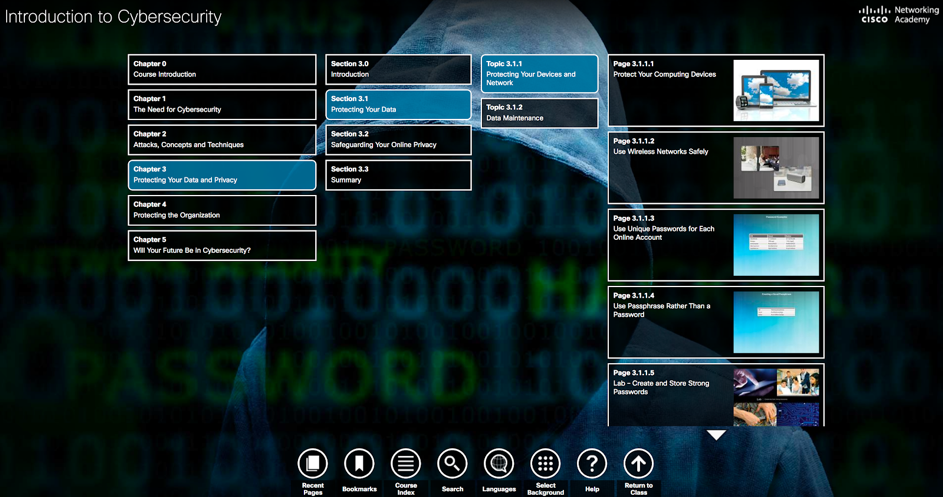This screenshot has height=497, width=943.
Task: Open Section 3.3 Summary
Action: tap(398, 175)
